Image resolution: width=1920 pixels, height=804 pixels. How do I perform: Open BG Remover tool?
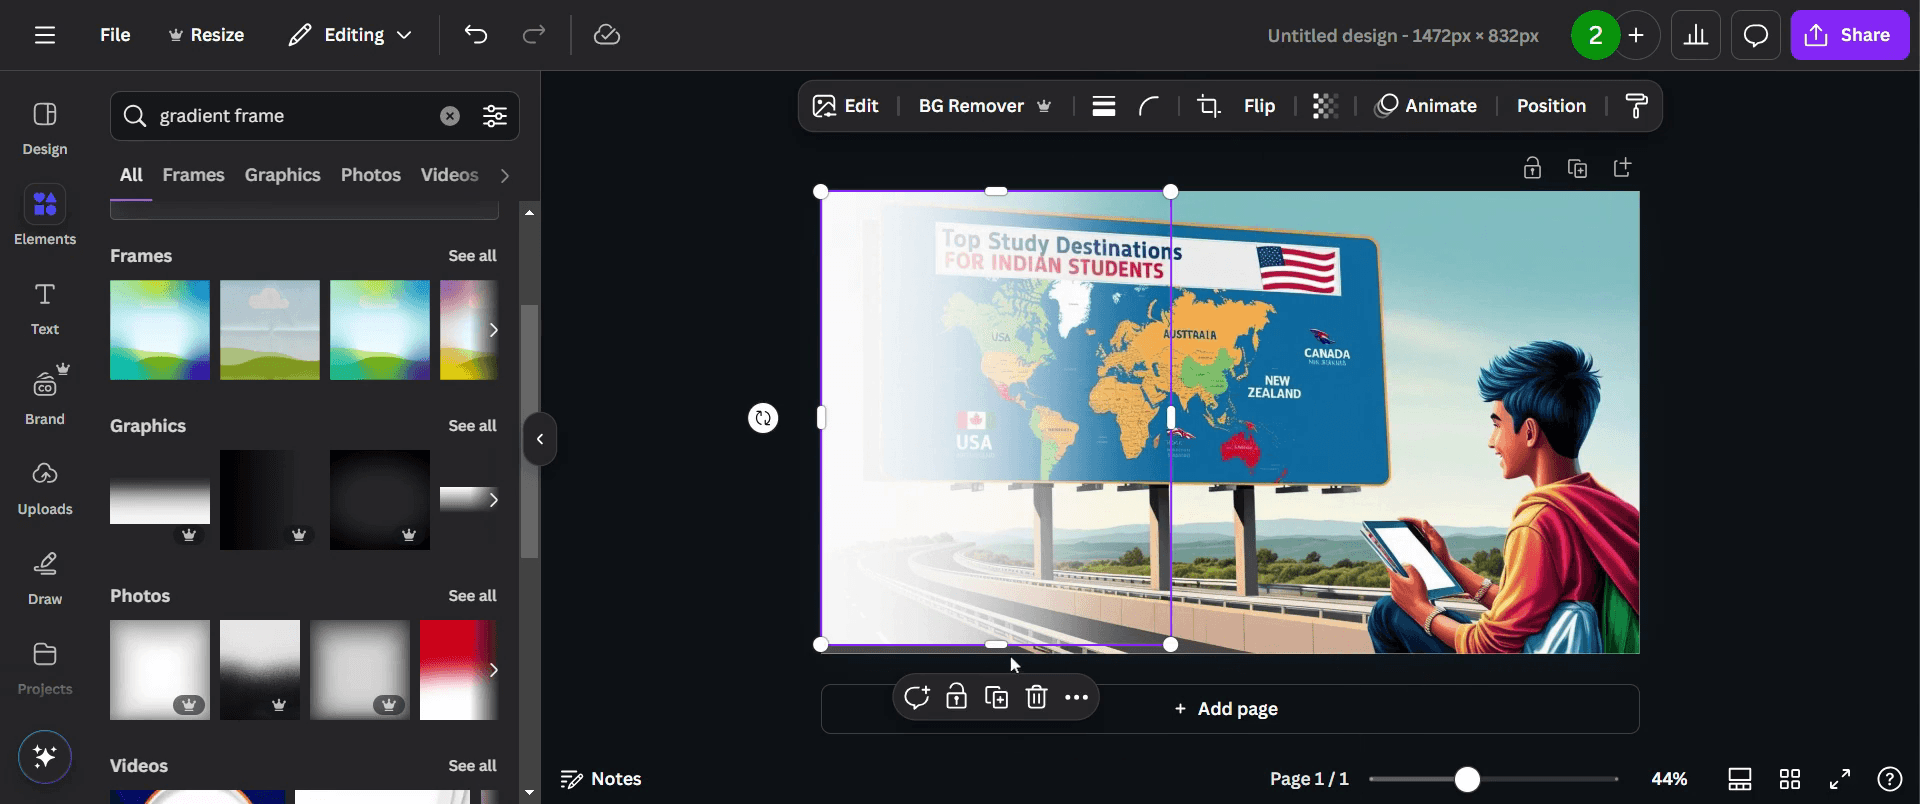pyautogui.click(x=985, y=106)
